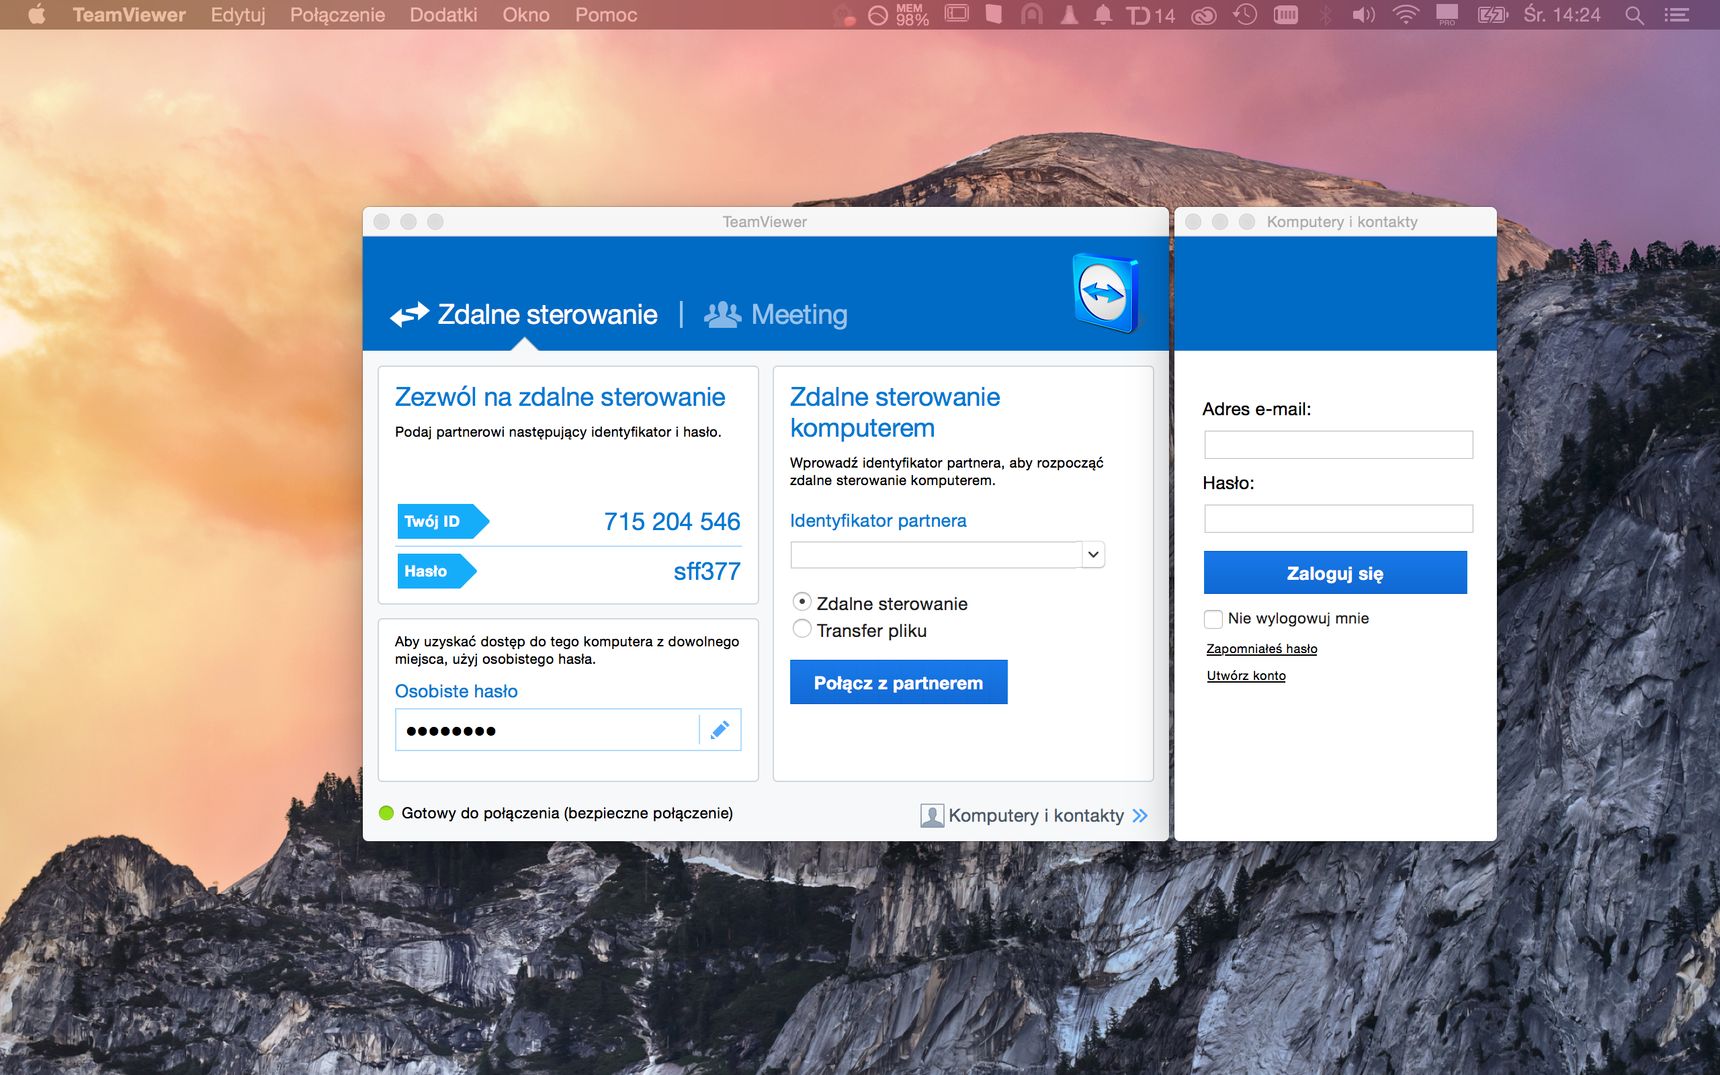Click the PRO display menu bar icon
The width and height of the screenshot is (1720, 1075).
click(x=1447, y=15)
